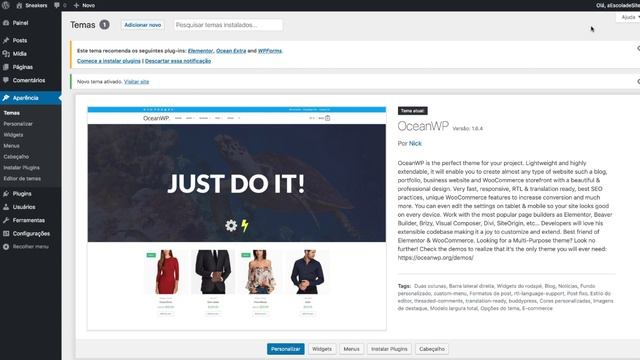Click 'Comece a instalar plugins' link
Image resolution: width=640 pixels, height=360 pixels.
click(109, 61)
